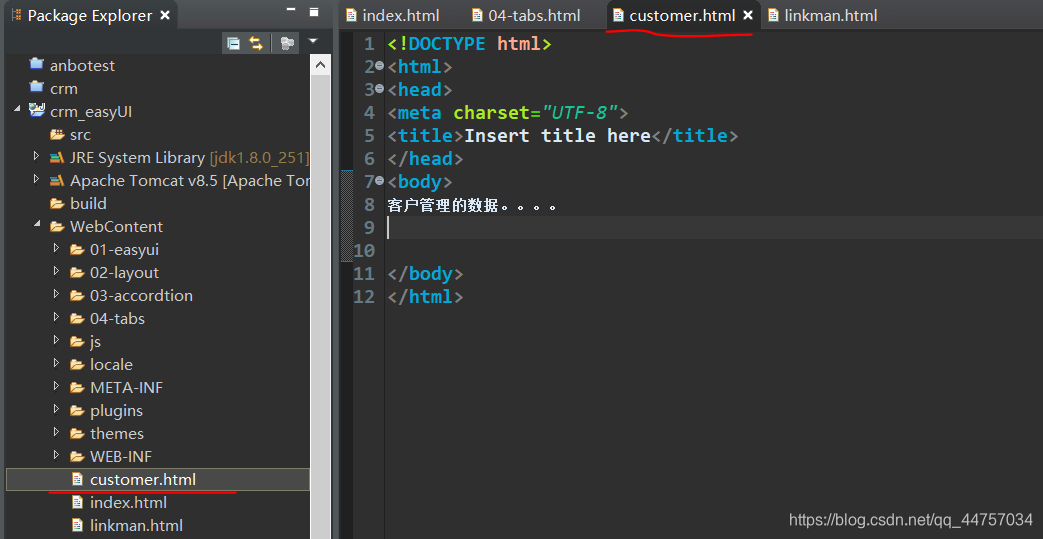Select the WebContent folder
Screen dimensions: 1043x539
[x=116, y=226]
